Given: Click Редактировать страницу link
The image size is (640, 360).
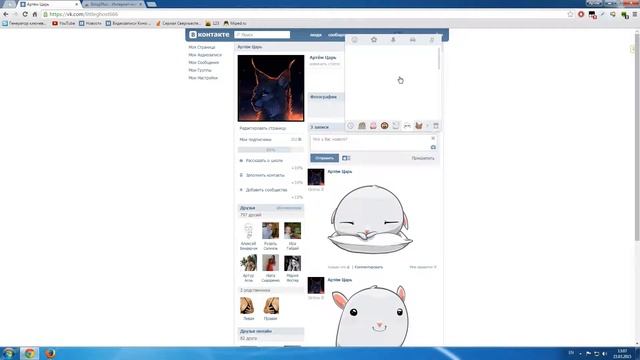Looking at the screenshot, I should (x=262, y=128).
